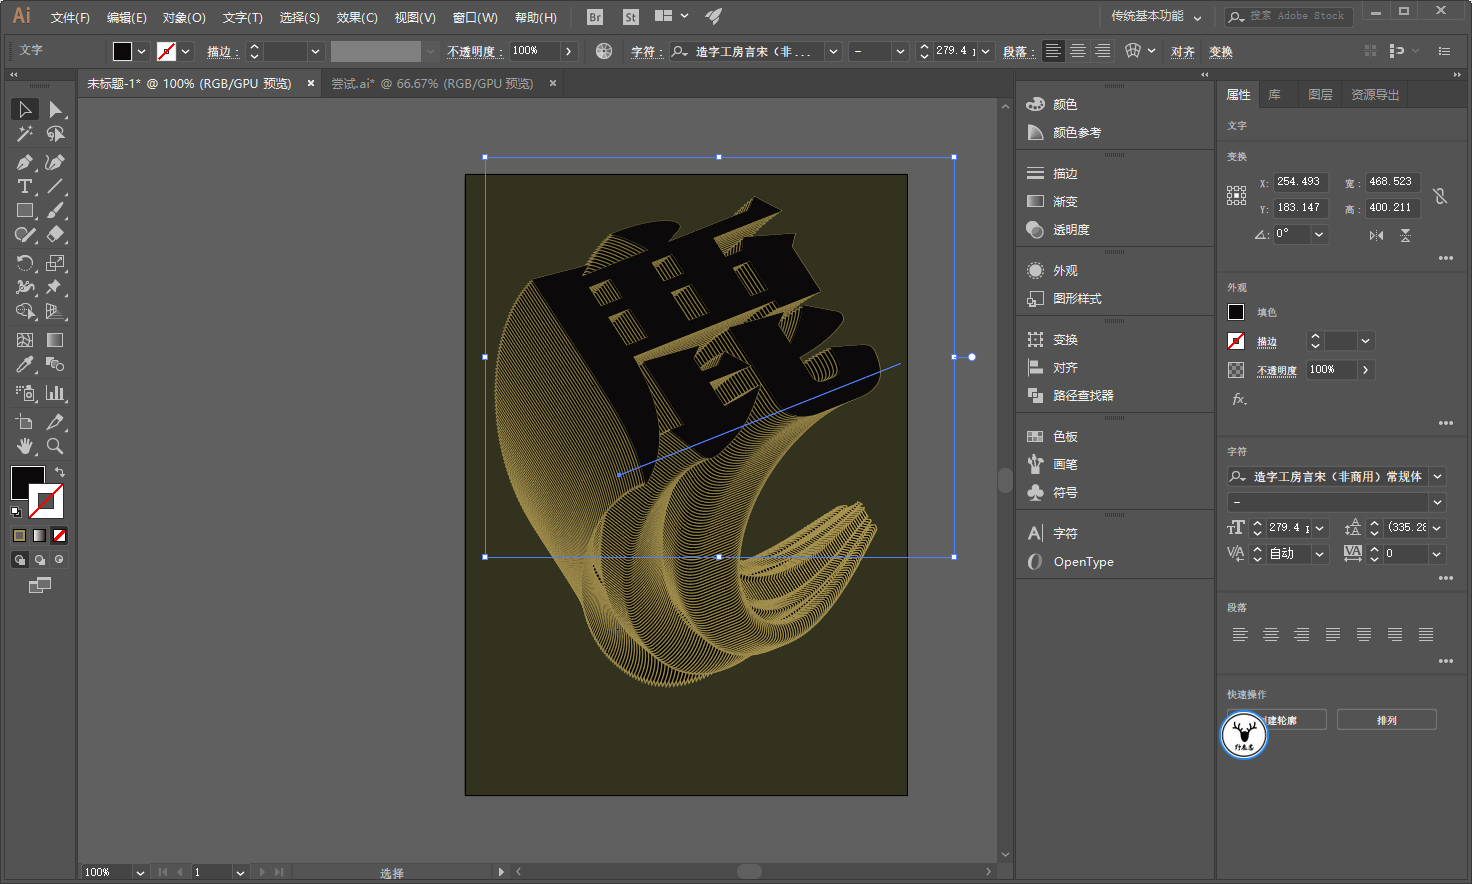Switch to the 图层 tab

[1321, 94]
